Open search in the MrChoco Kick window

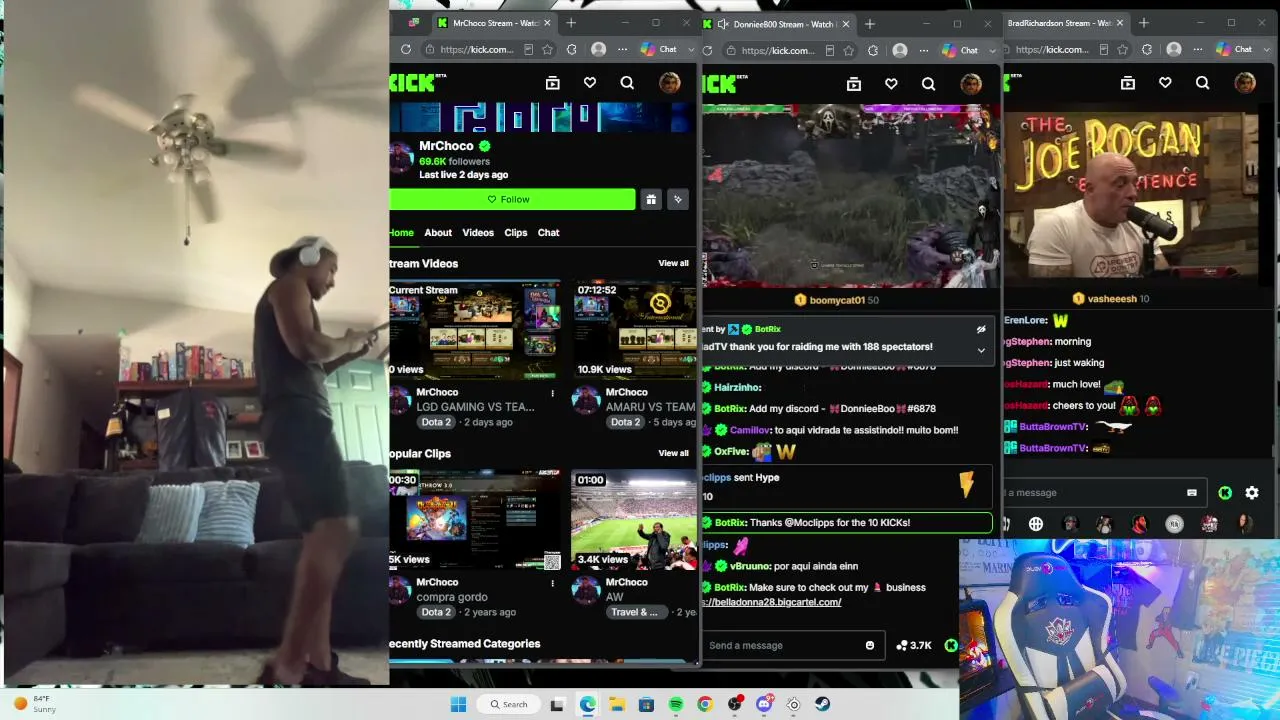click(x=627, y=84)
